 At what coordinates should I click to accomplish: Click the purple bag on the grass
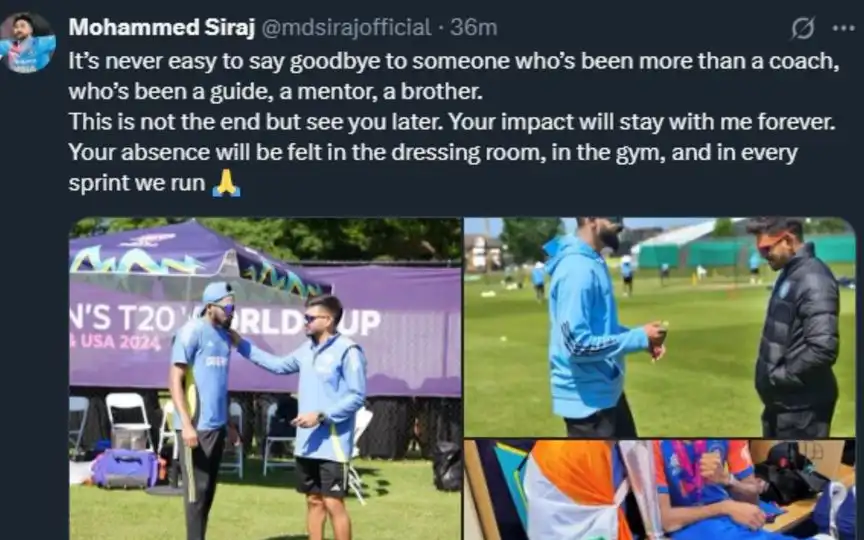tap(126, 469)
